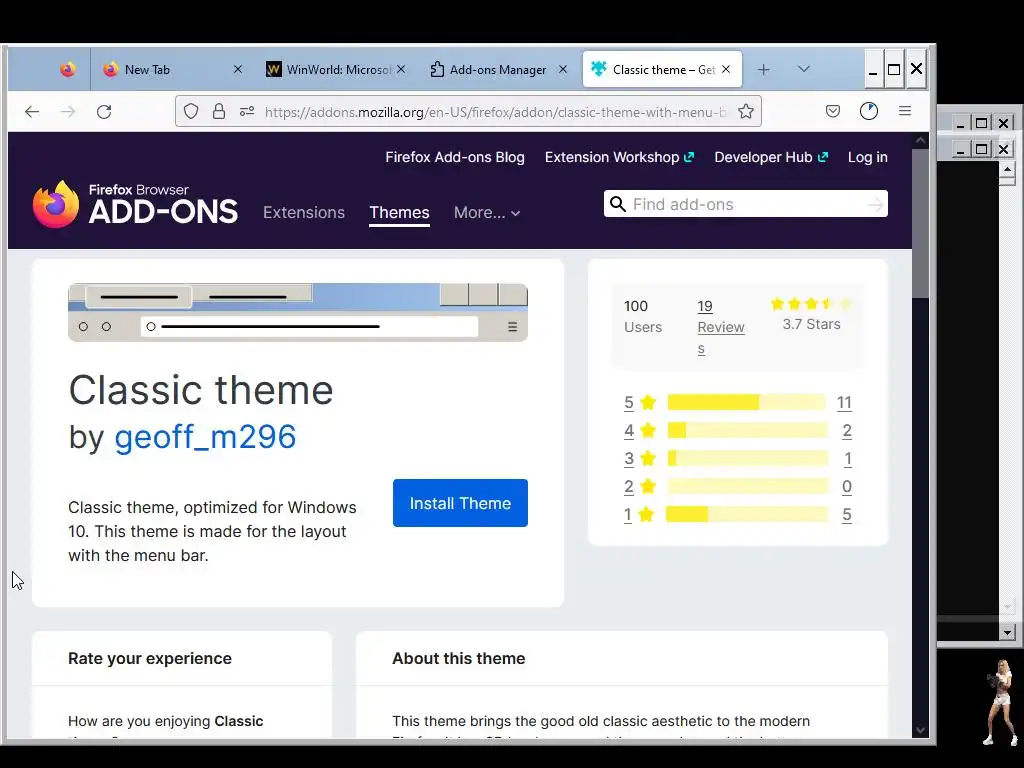Open site permissions icon in address bar

point(247,112)
